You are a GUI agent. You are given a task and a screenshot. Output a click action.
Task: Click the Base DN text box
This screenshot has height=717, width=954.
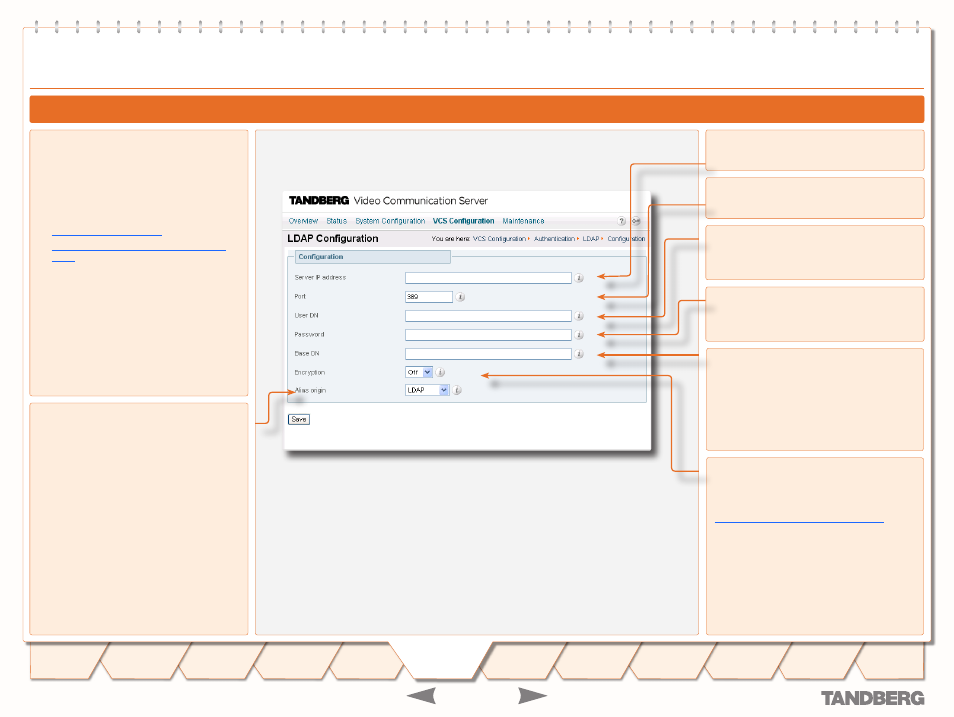click(x=489, y=354)
